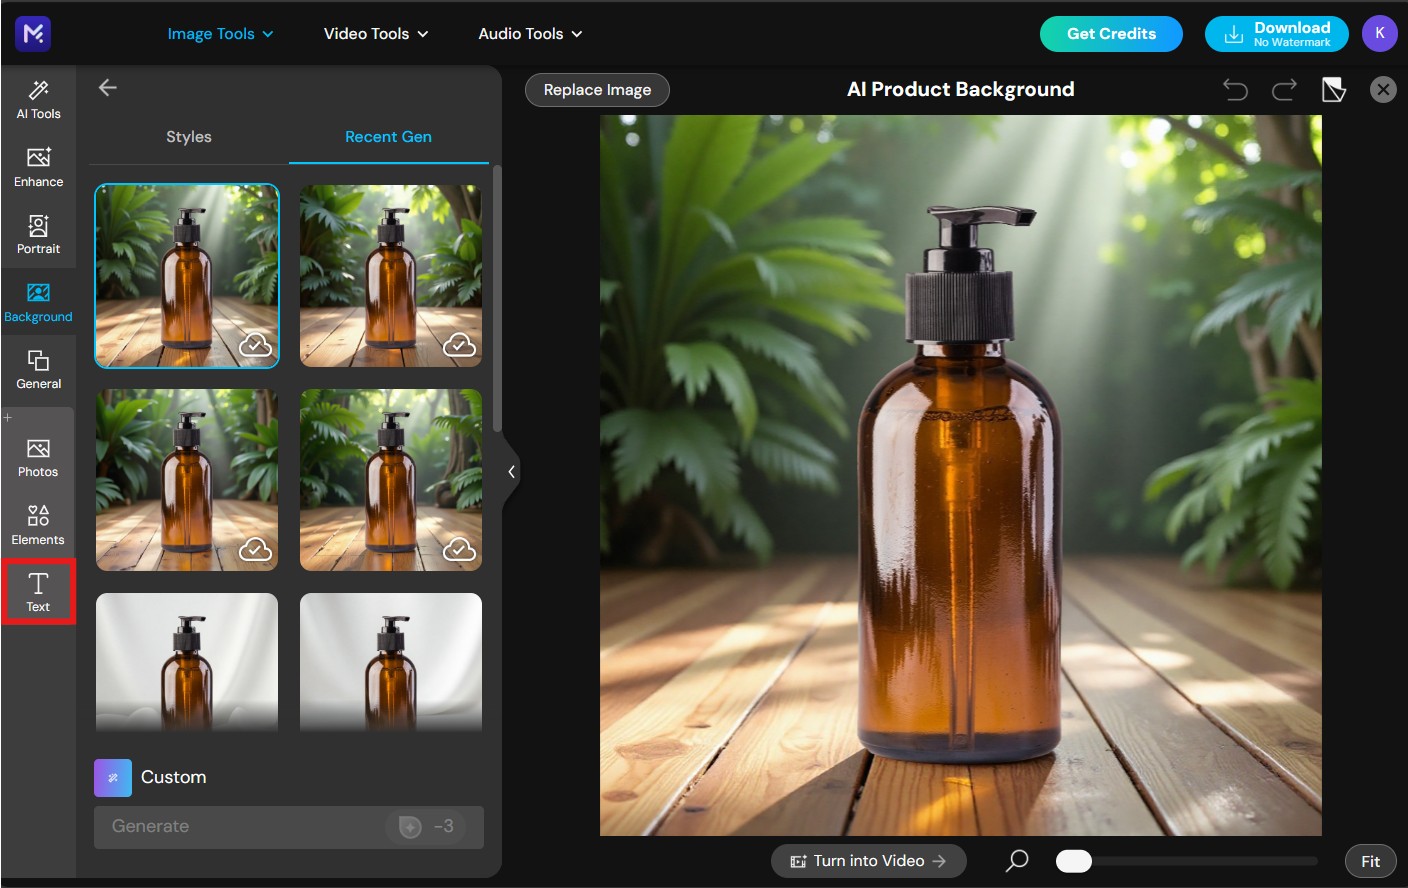1408x888 pixels.
Task: Click cloud saved icon on third thumbnail
Action: 255,549
